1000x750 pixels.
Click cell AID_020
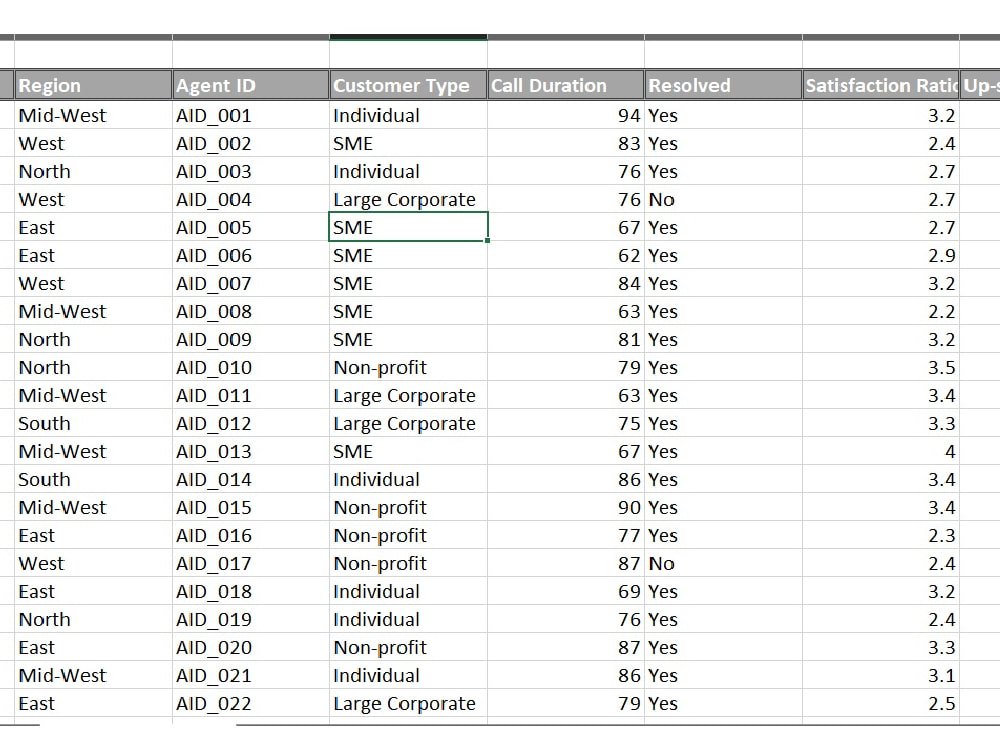coord(251,648)
